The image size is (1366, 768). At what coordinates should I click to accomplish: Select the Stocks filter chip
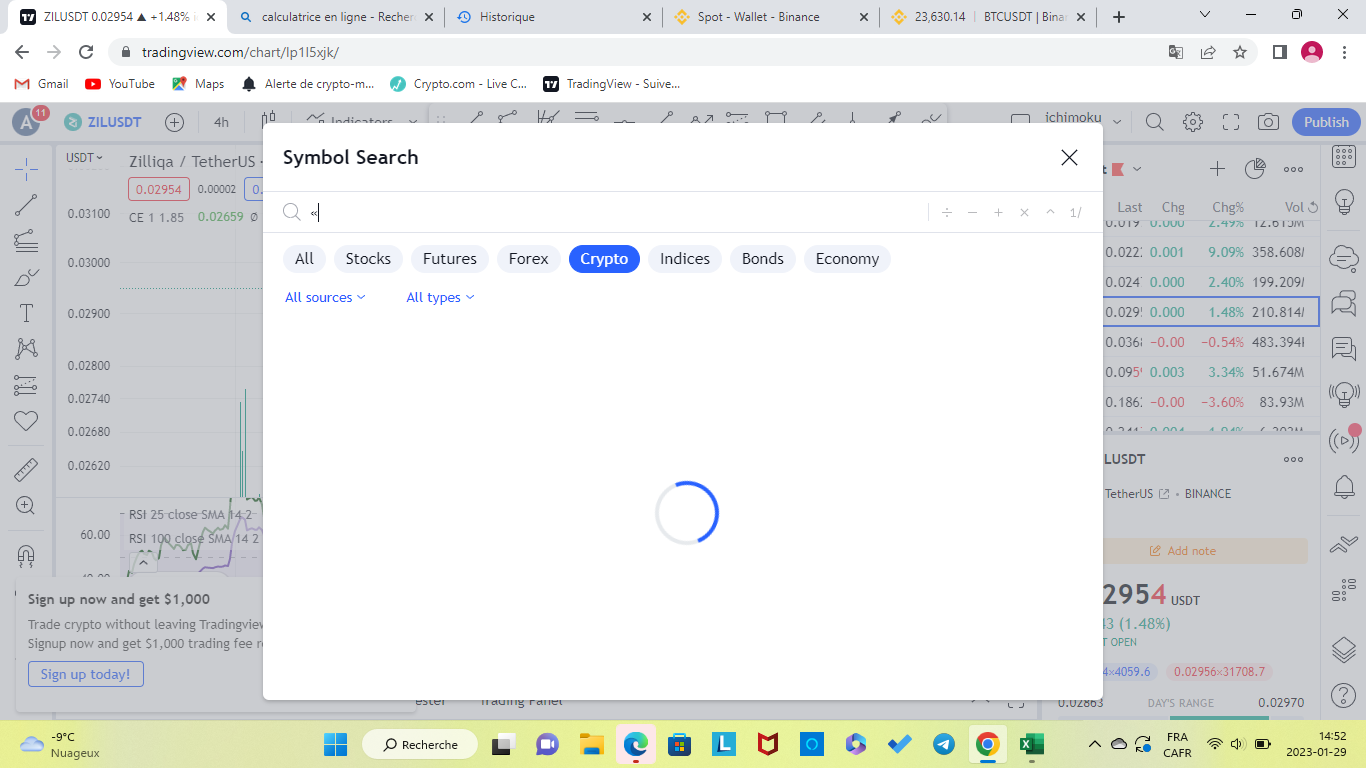click(x=368, y=259)
